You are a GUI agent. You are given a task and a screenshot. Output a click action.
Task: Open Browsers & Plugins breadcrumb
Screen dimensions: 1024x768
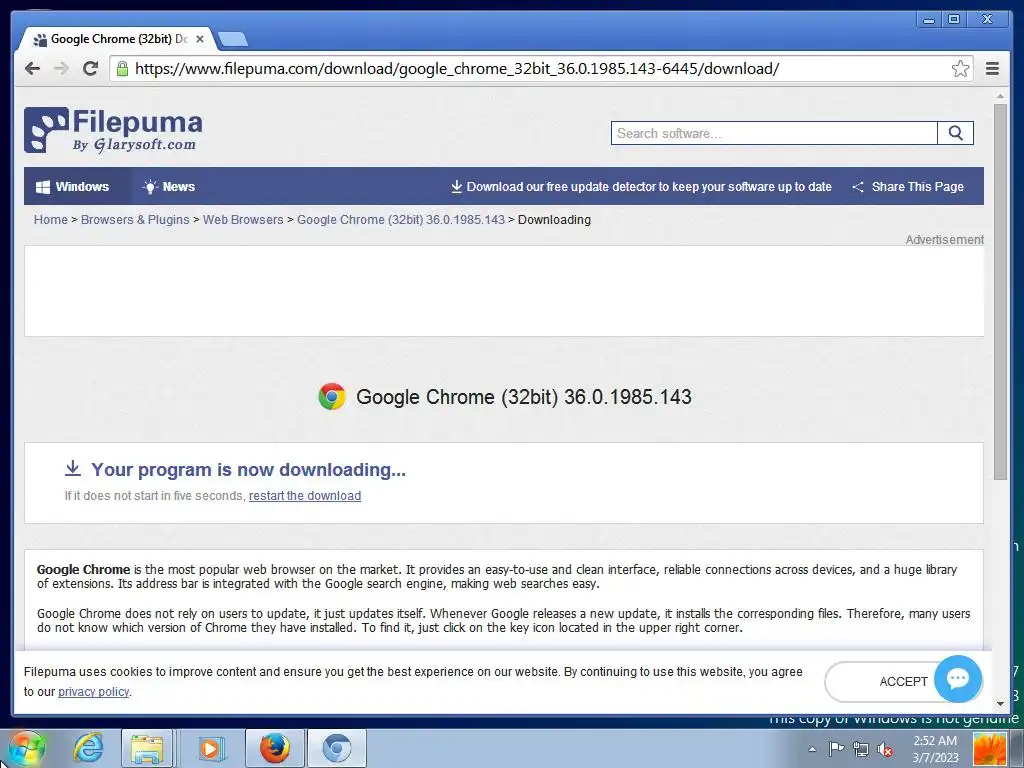135,220
